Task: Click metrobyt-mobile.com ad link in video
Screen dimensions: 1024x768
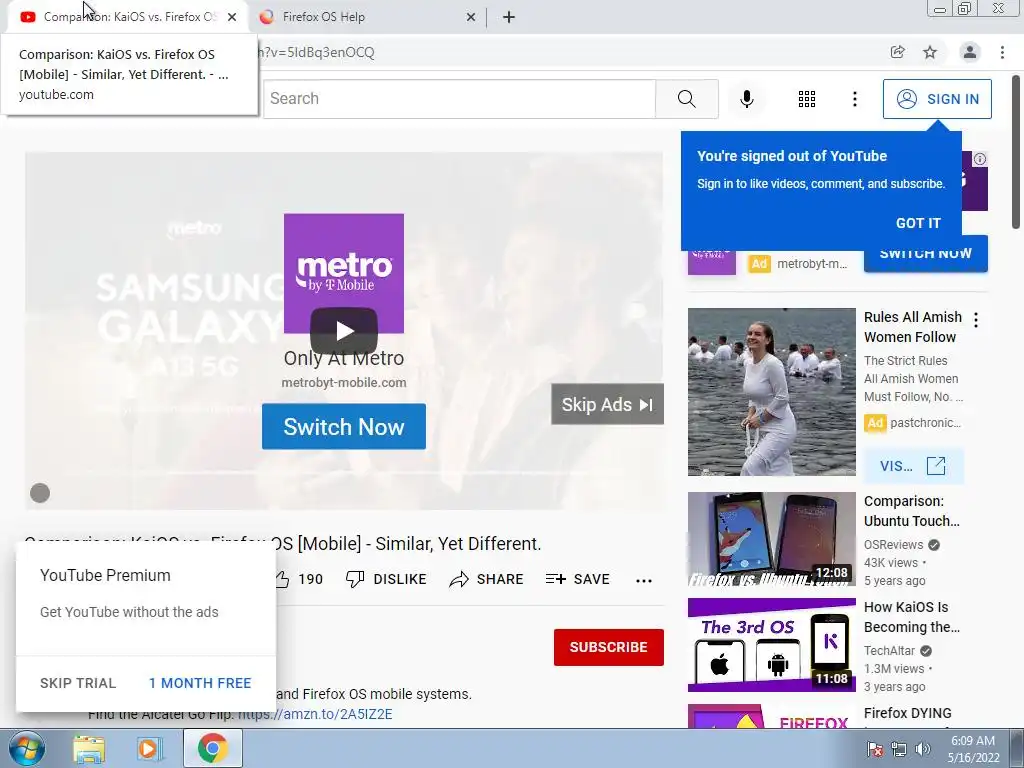Action: (x=344, y=383)
